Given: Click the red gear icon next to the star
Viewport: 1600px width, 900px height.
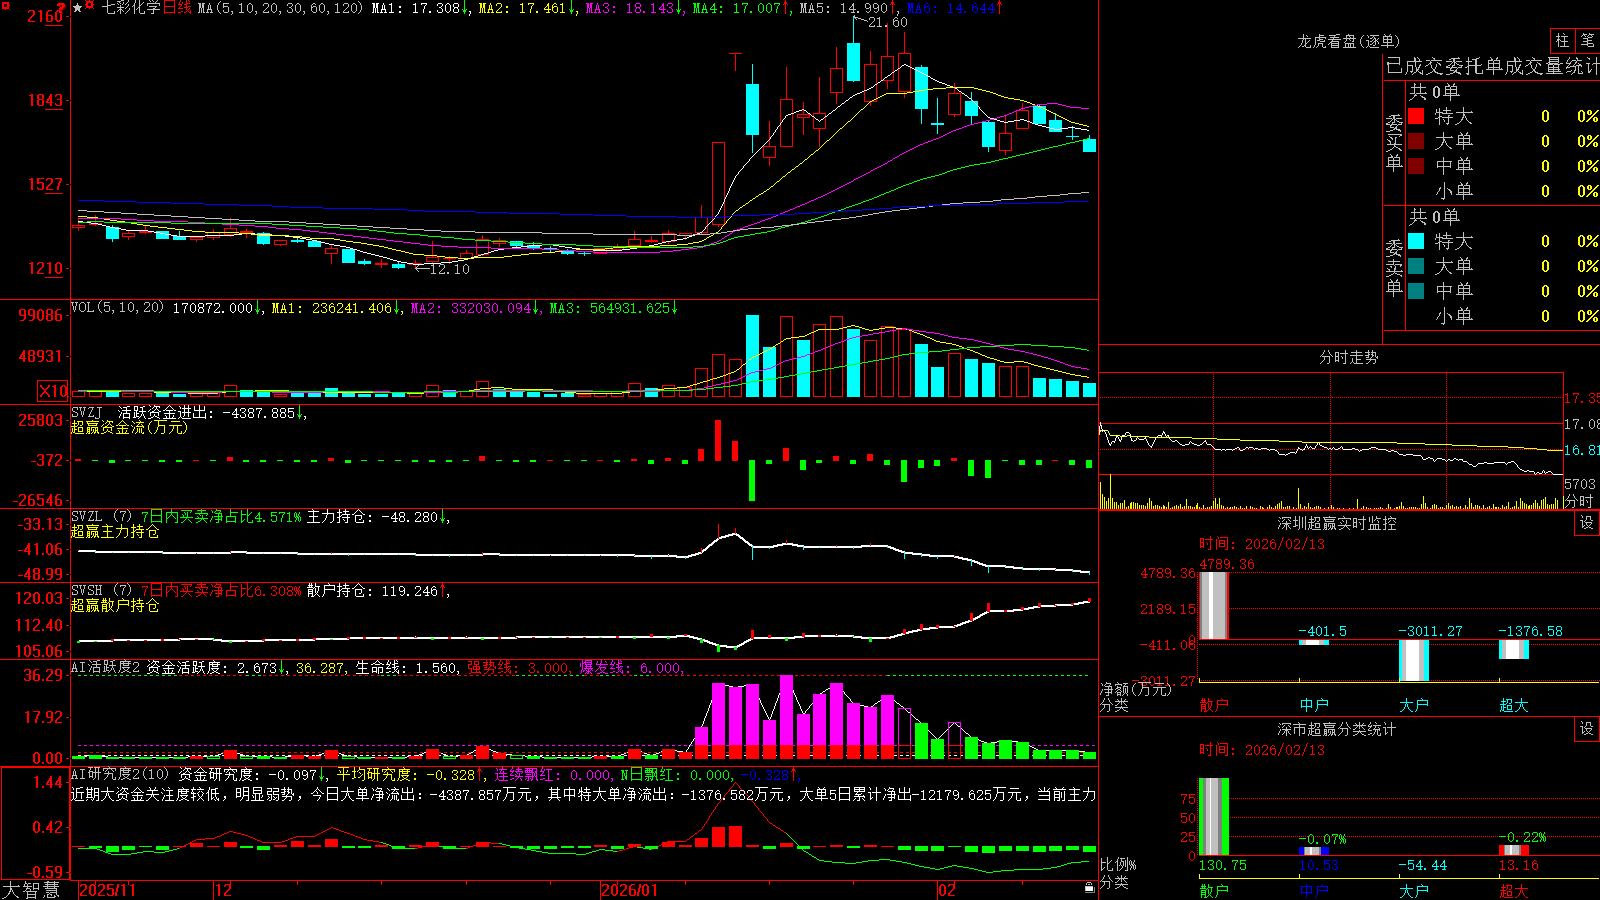Looking at the screenshot, I should click(x=90, y=6).
